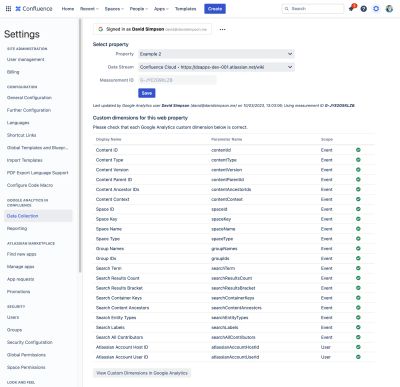Click the green check for Search Labels
The image size is (400, 387).
point(358,327)
